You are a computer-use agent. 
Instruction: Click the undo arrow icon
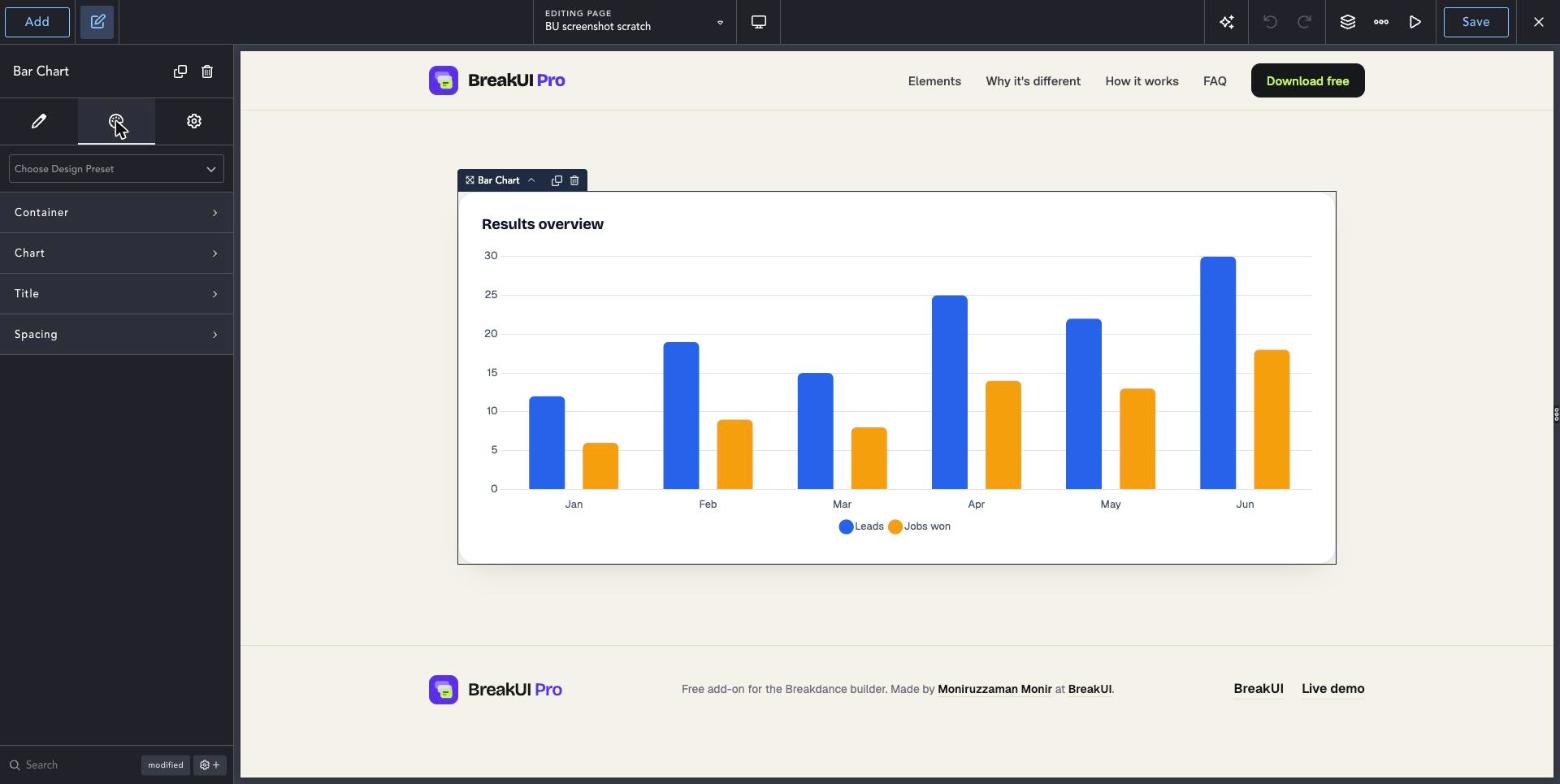click(1270, 22)
